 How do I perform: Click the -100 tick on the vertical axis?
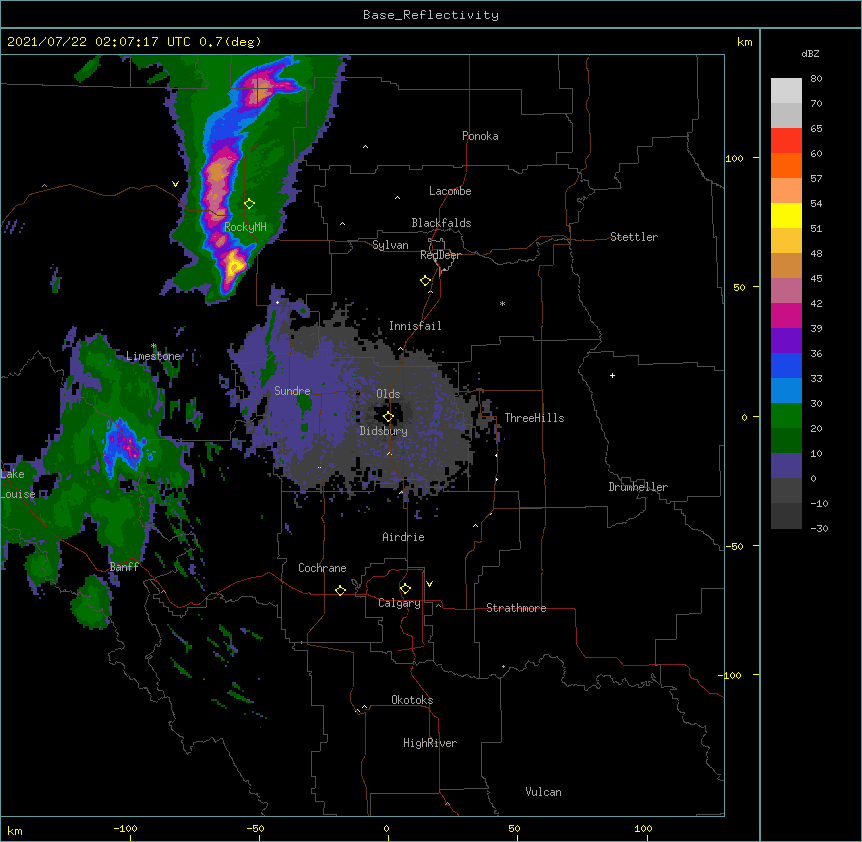731,675
